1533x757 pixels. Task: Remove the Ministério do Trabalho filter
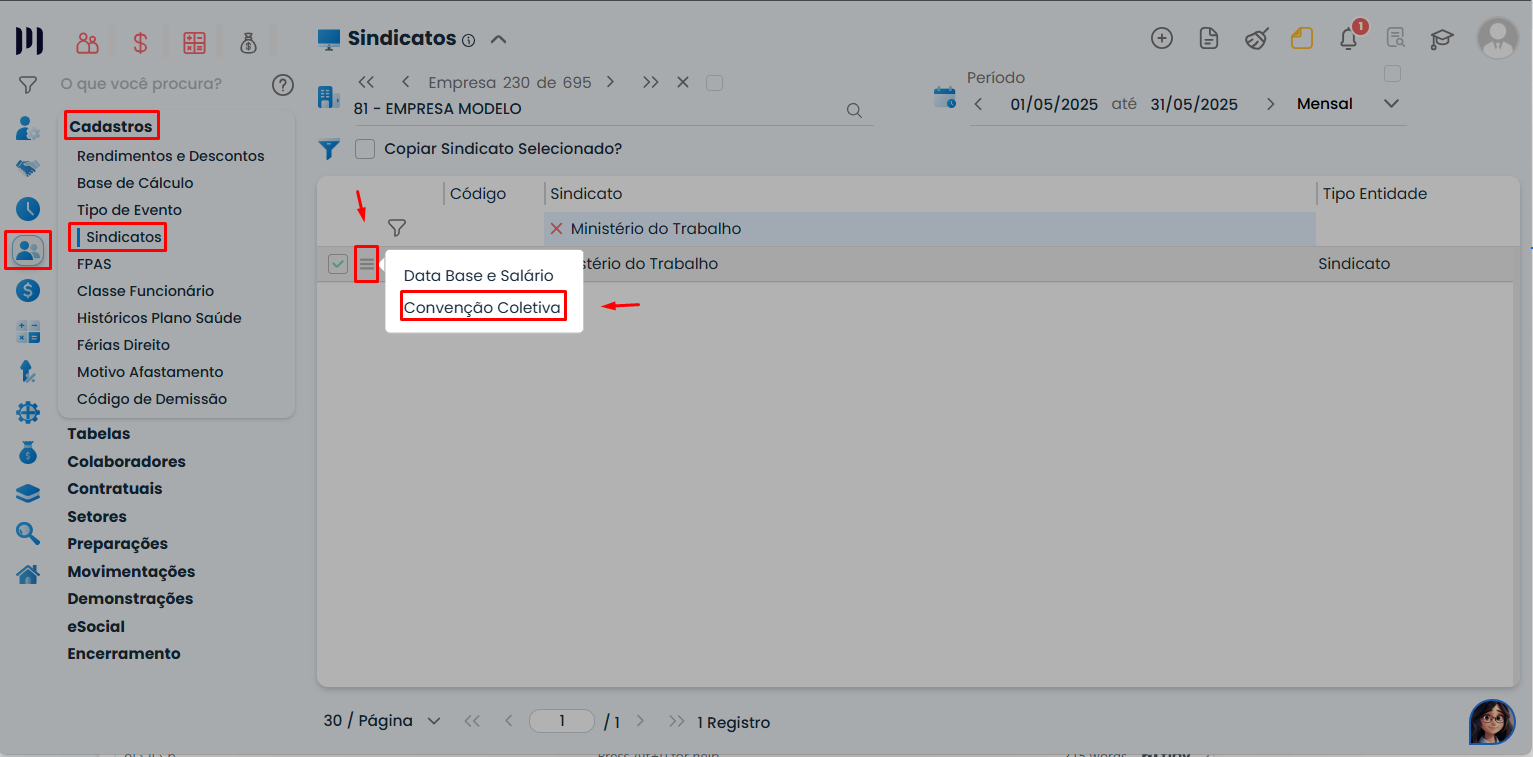click(x=557, y=229)
